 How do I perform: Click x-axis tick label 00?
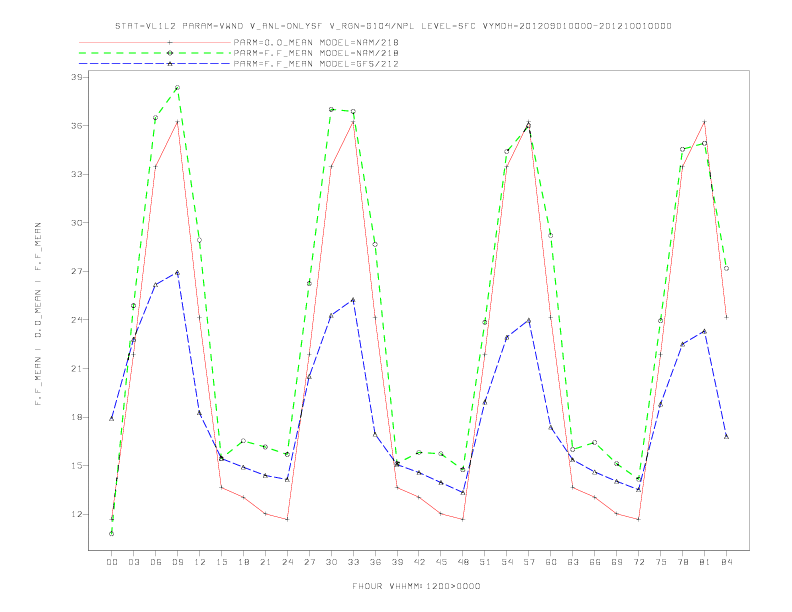point(112,562)
